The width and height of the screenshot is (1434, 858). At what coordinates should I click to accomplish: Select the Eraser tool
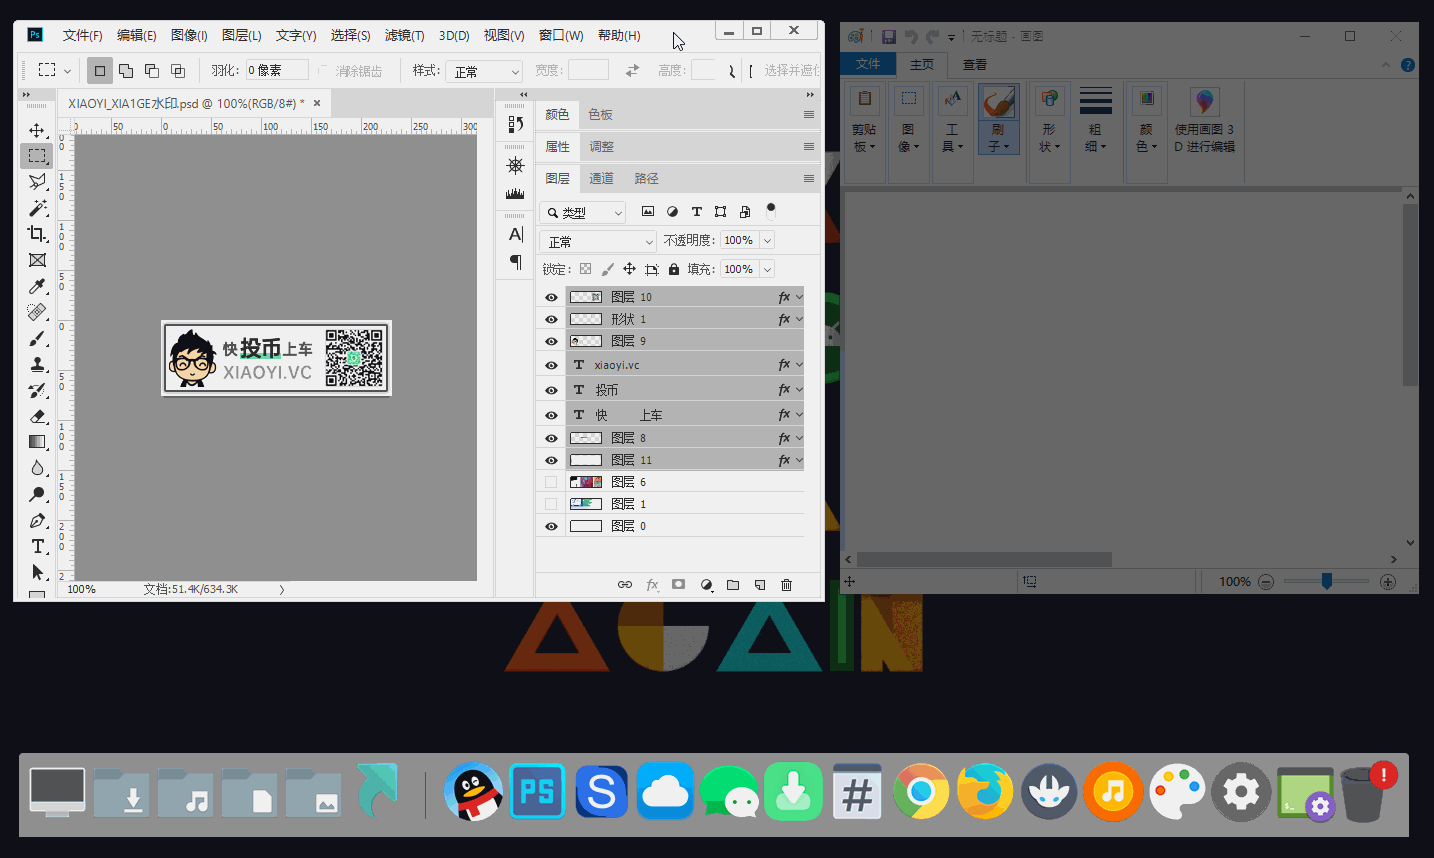click(37, 416)
